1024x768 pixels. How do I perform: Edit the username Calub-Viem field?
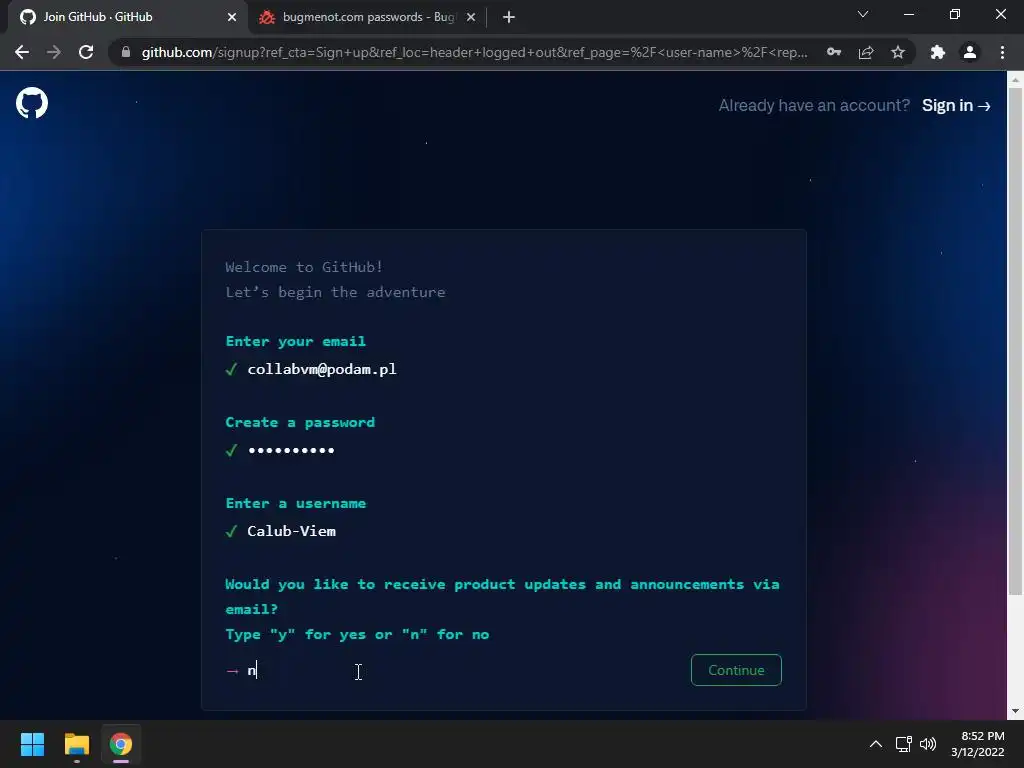(x=291, y=531)
